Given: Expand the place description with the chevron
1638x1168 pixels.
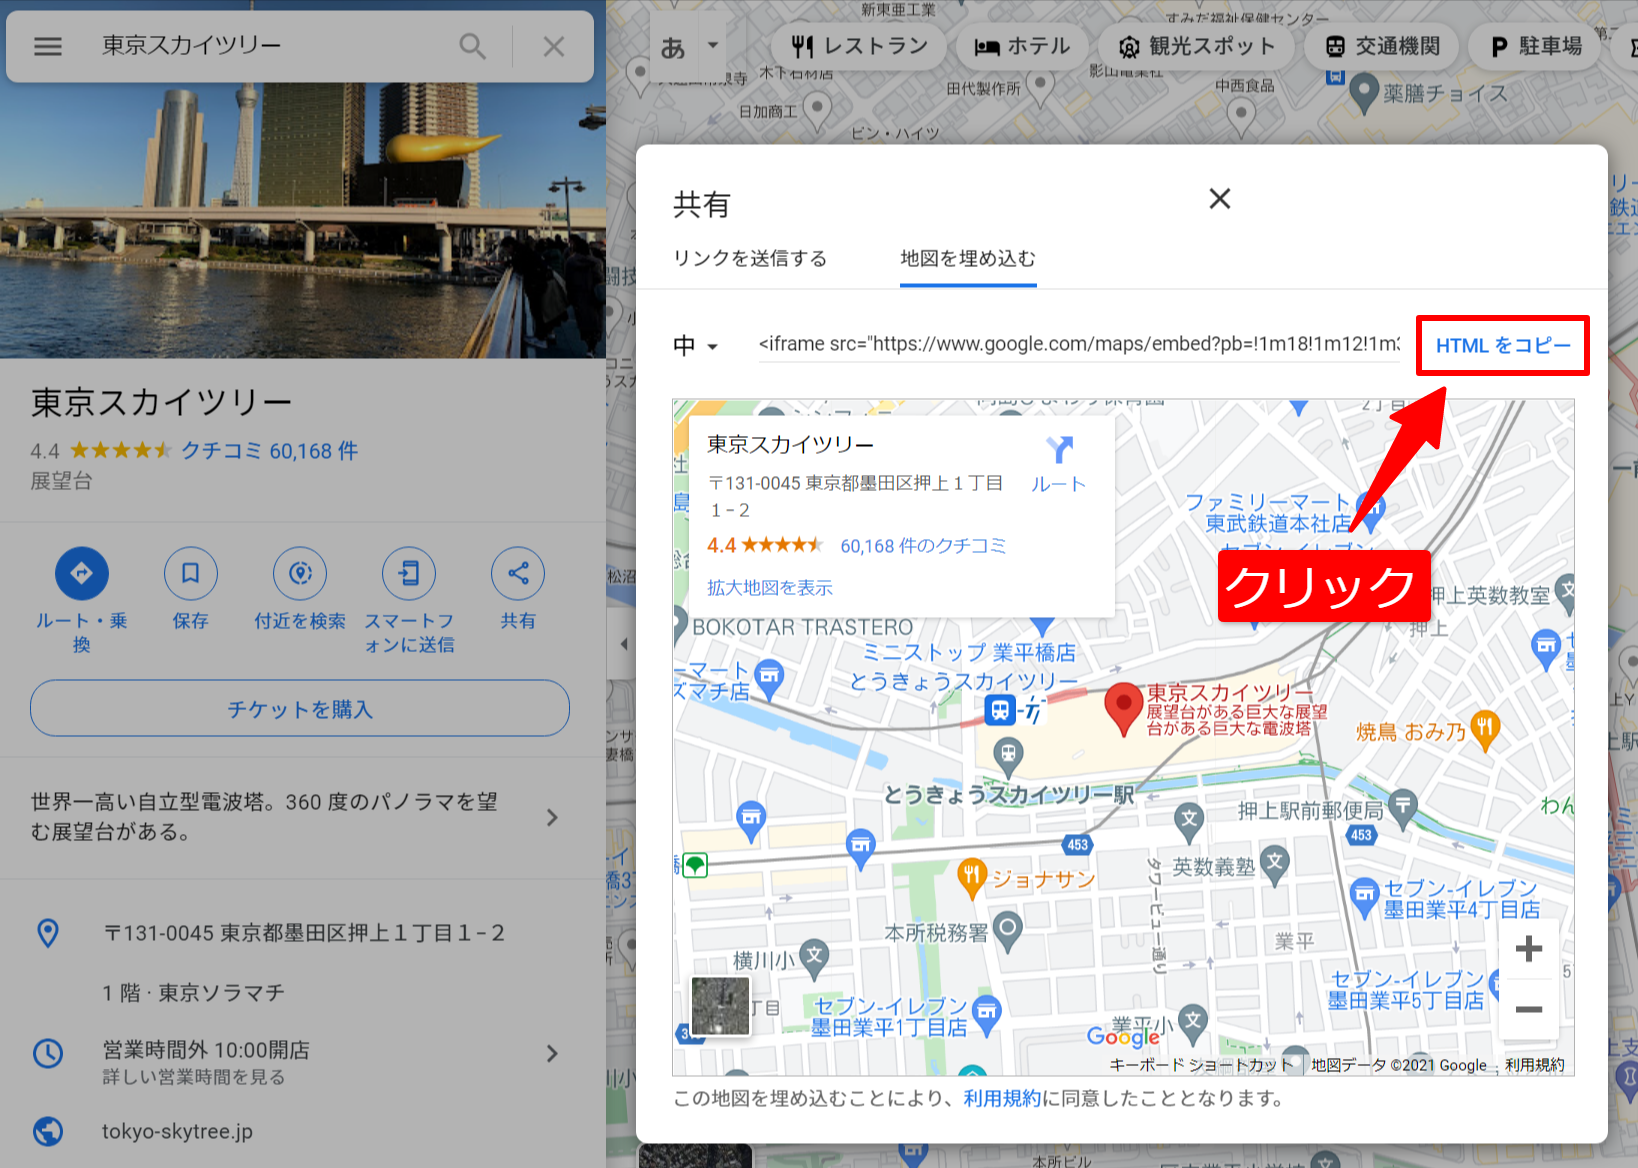Looking at the screenshot, I should (x=552, y=817).
